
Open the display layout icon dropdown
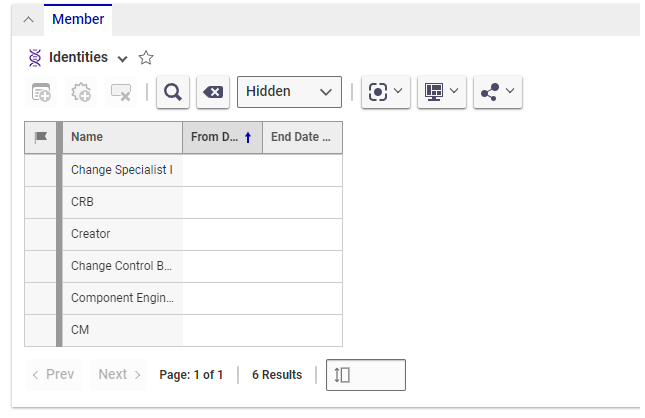[442, 92]
